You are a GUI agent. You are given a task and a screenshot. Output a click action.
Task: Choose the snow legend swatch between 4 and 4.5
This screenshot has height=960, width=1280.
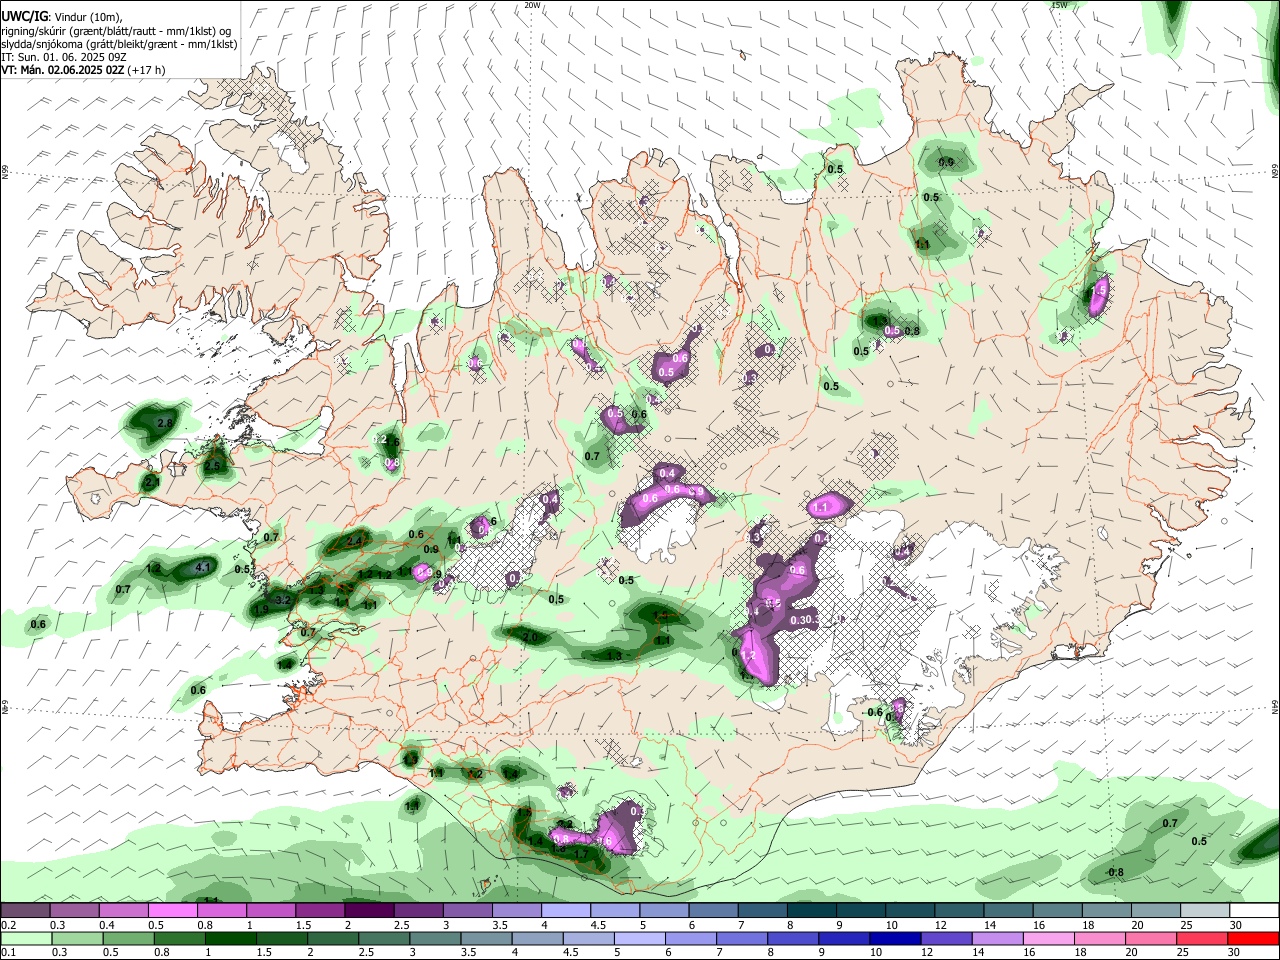(565, 911)
